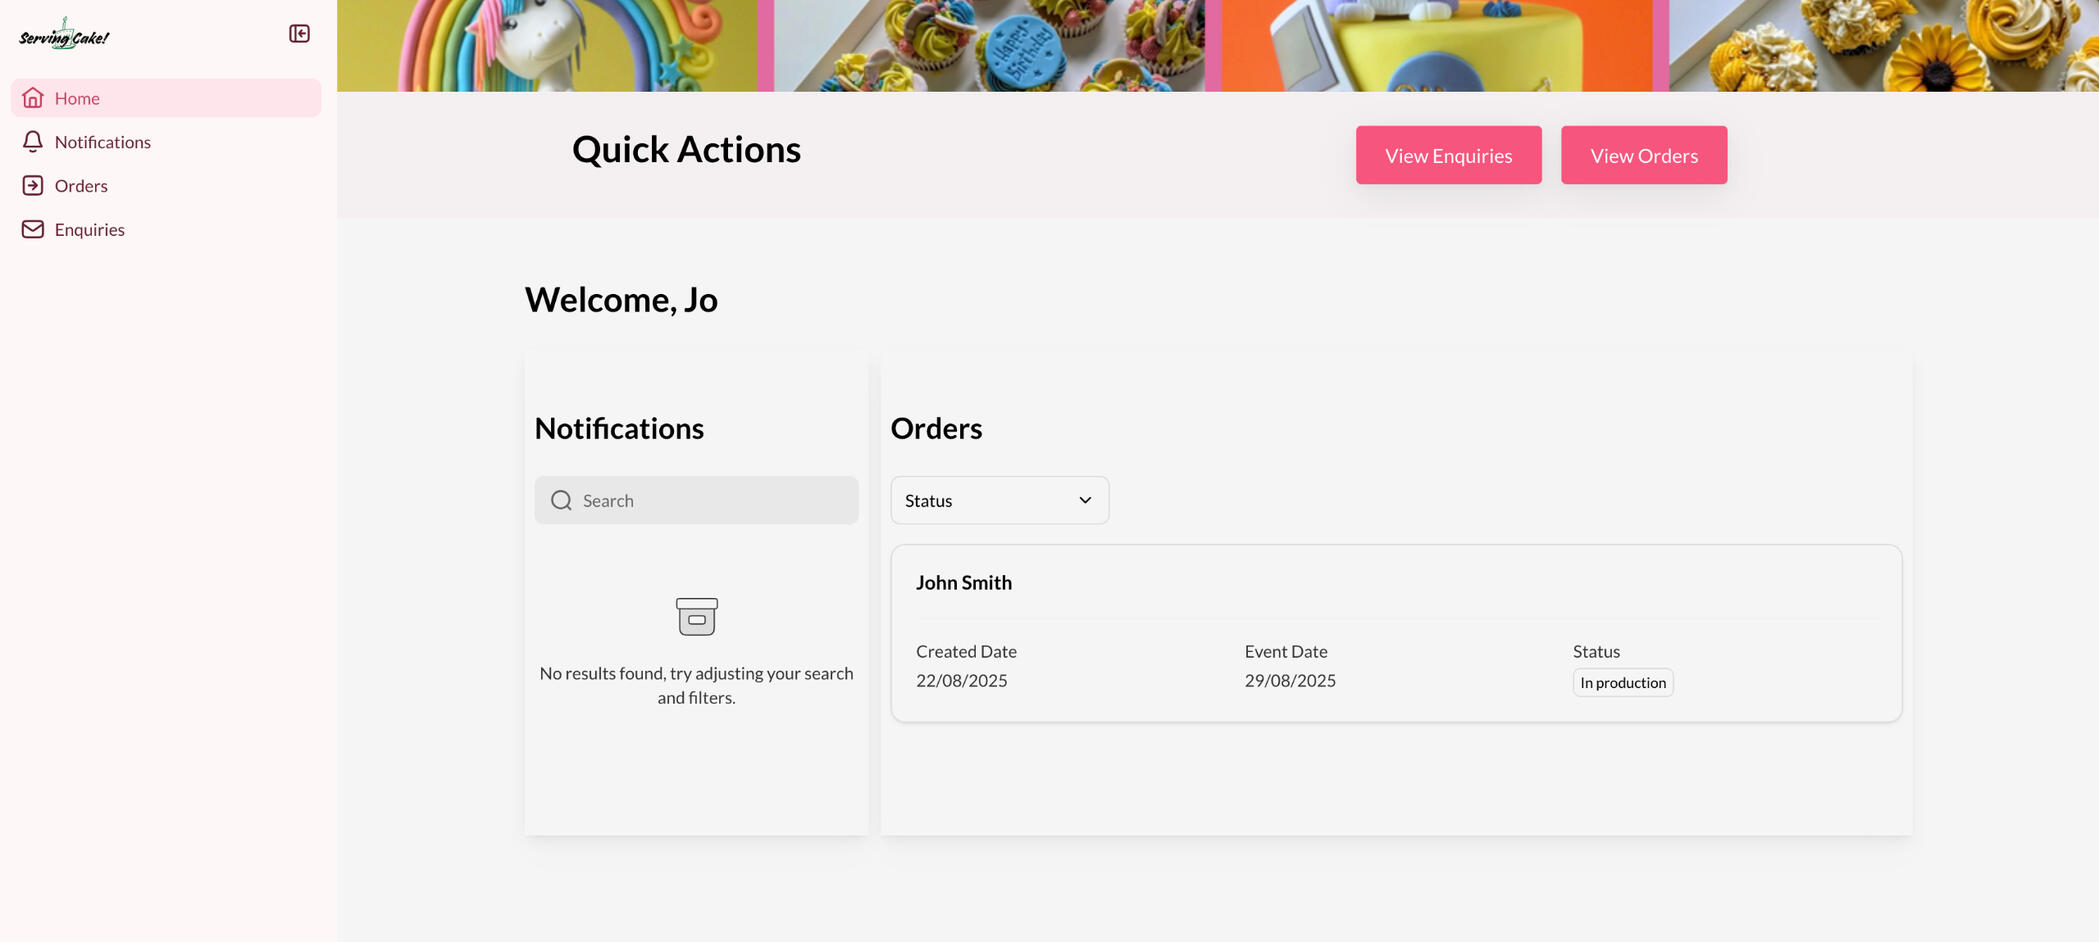Select Notifications in the sidebar menu
This screenshot has height=942, width=2099.
(x=104, y=141)
